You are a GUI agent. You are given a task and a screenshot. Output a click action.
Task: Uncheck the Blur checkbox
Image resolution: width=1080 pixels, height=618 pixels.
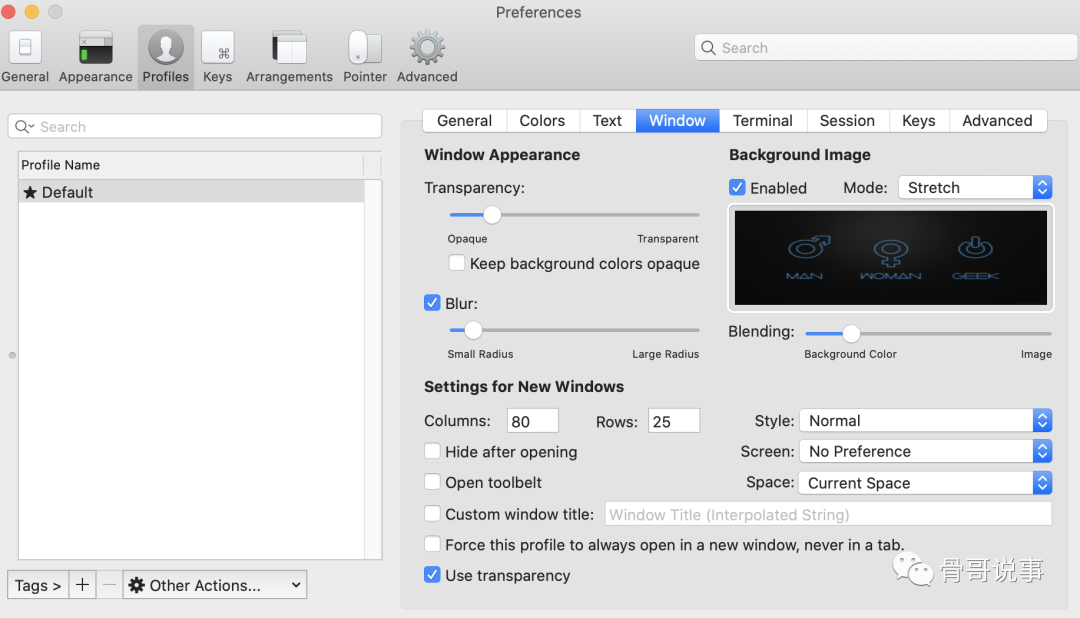[432, 302]
